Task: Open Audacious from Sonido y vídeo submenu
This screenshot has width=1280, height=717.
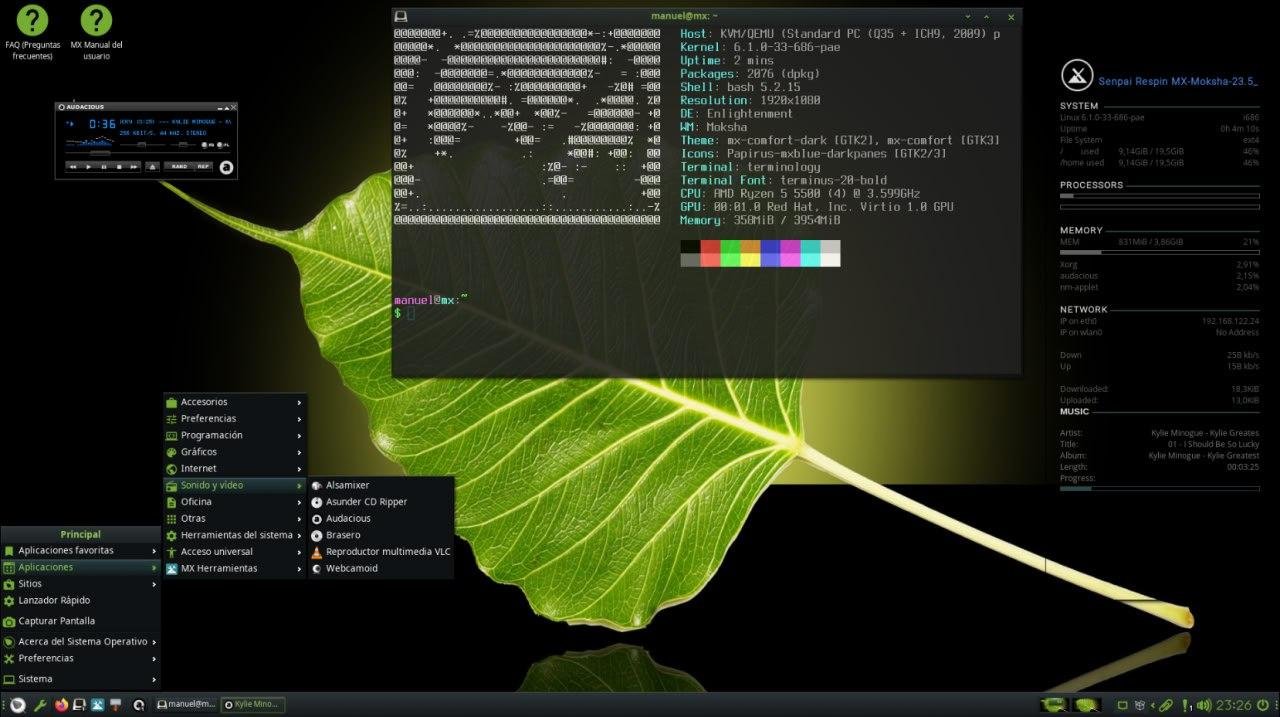Action: [x=381, y=518]
